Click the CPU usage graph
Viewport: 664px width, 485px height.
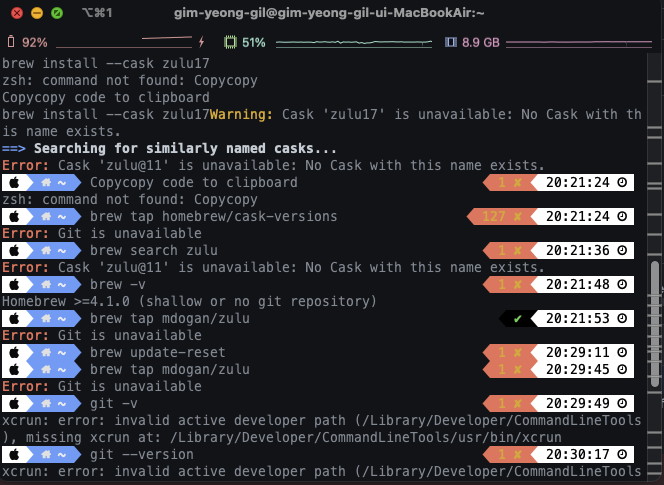tap(354, 42)
